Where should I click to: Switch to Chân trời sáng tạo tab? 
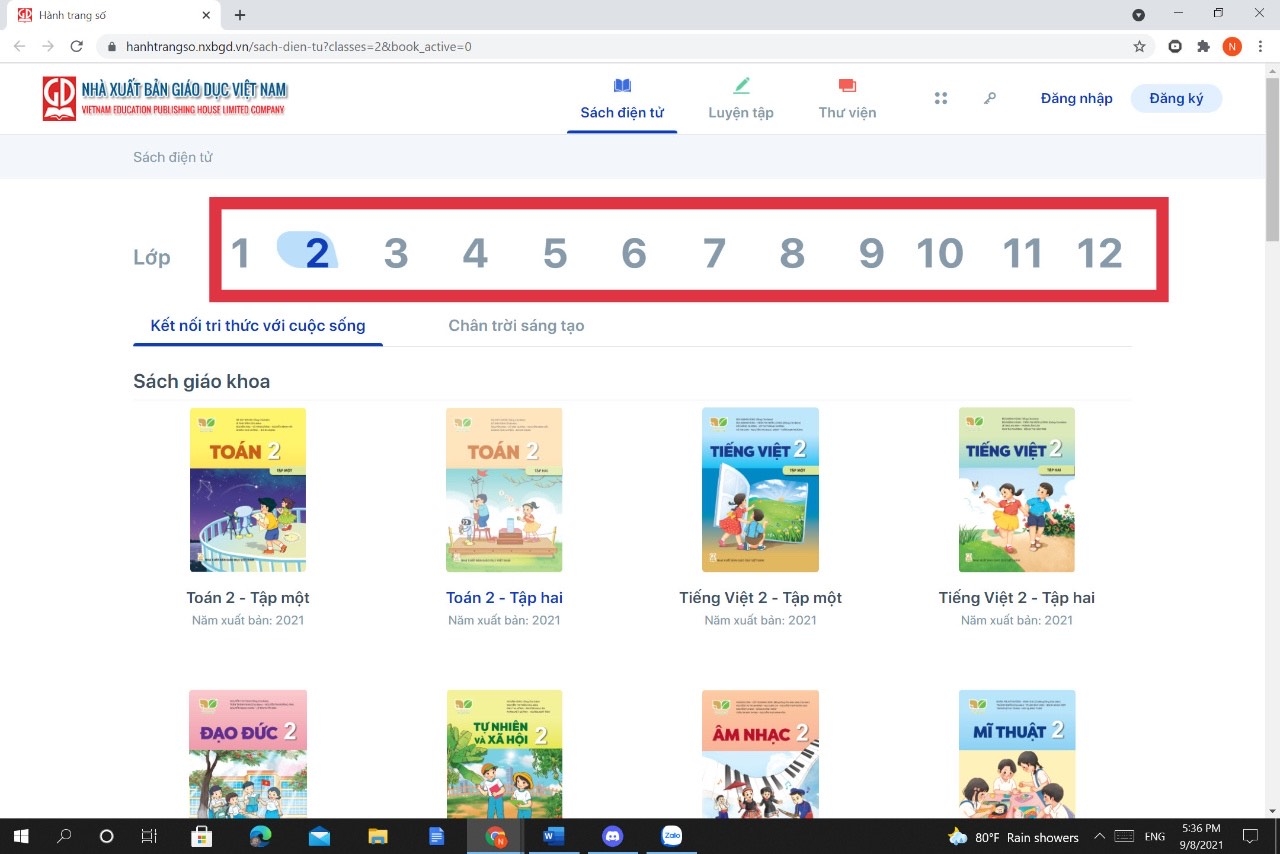[x=516, y=326]
